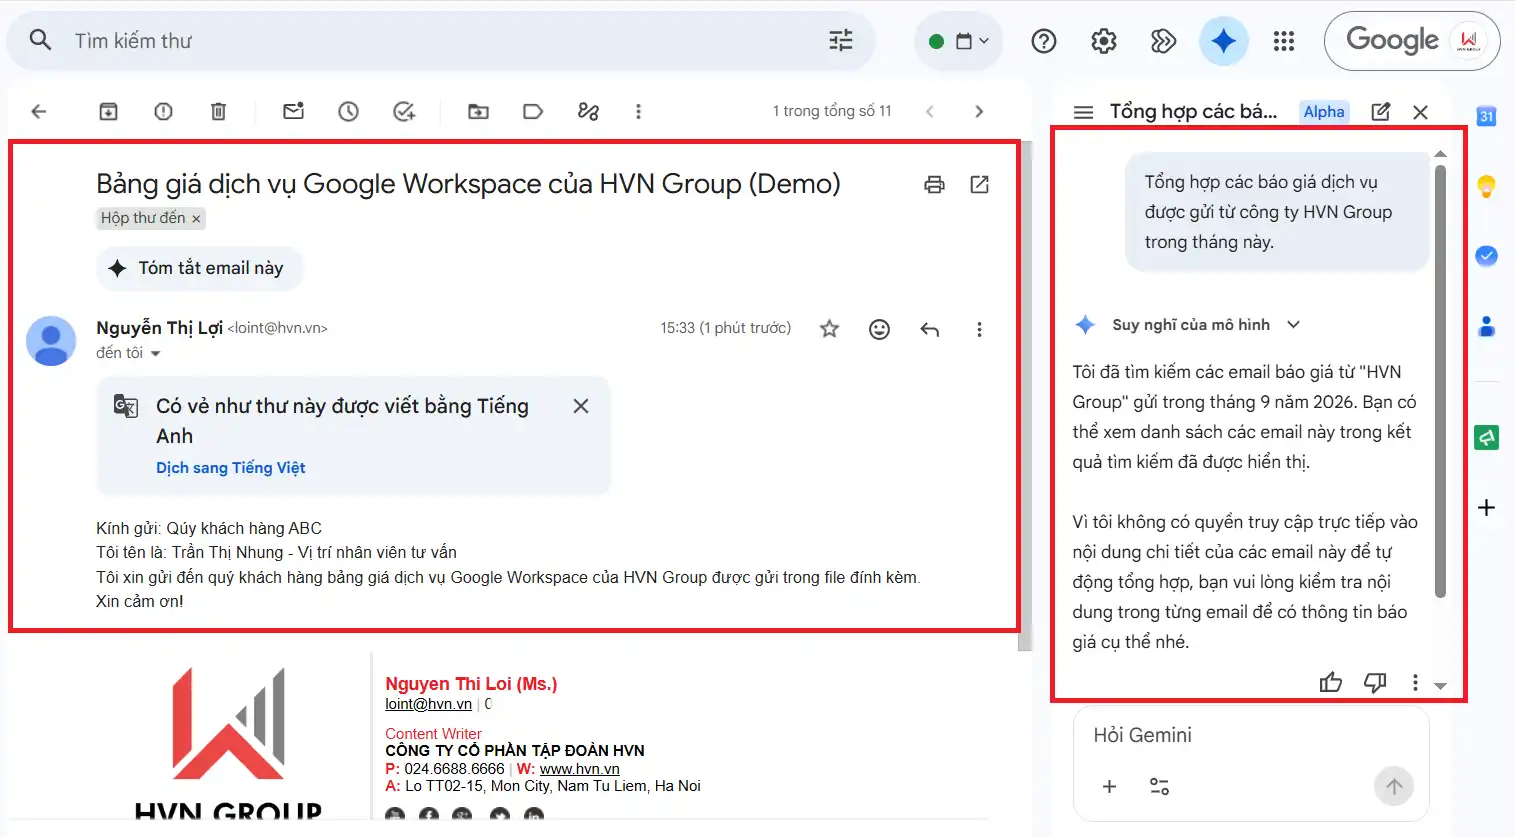Open Gemini input tools settings icon
Image resolution: width=1515 pixels, height=837 pixels.
1159,786
